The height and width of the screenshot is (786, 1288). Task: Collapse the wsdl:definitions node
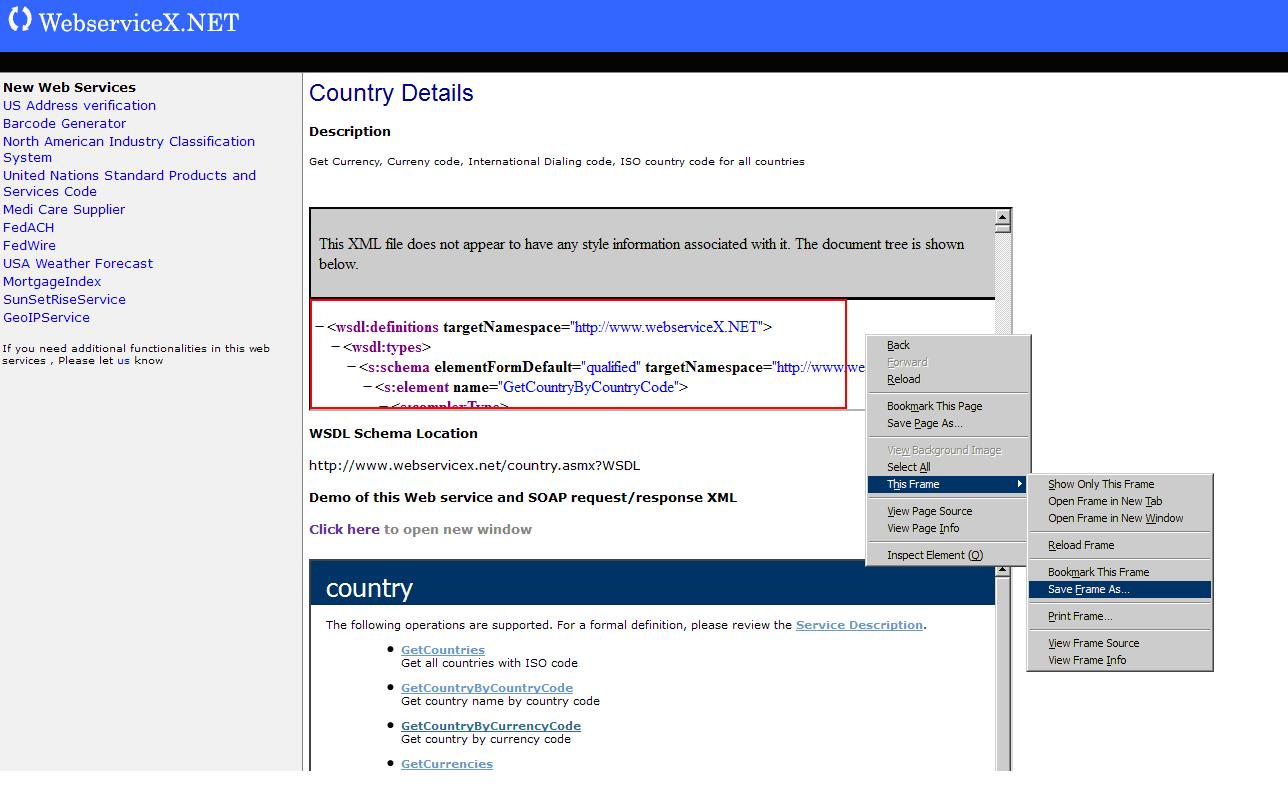[320, 327]
